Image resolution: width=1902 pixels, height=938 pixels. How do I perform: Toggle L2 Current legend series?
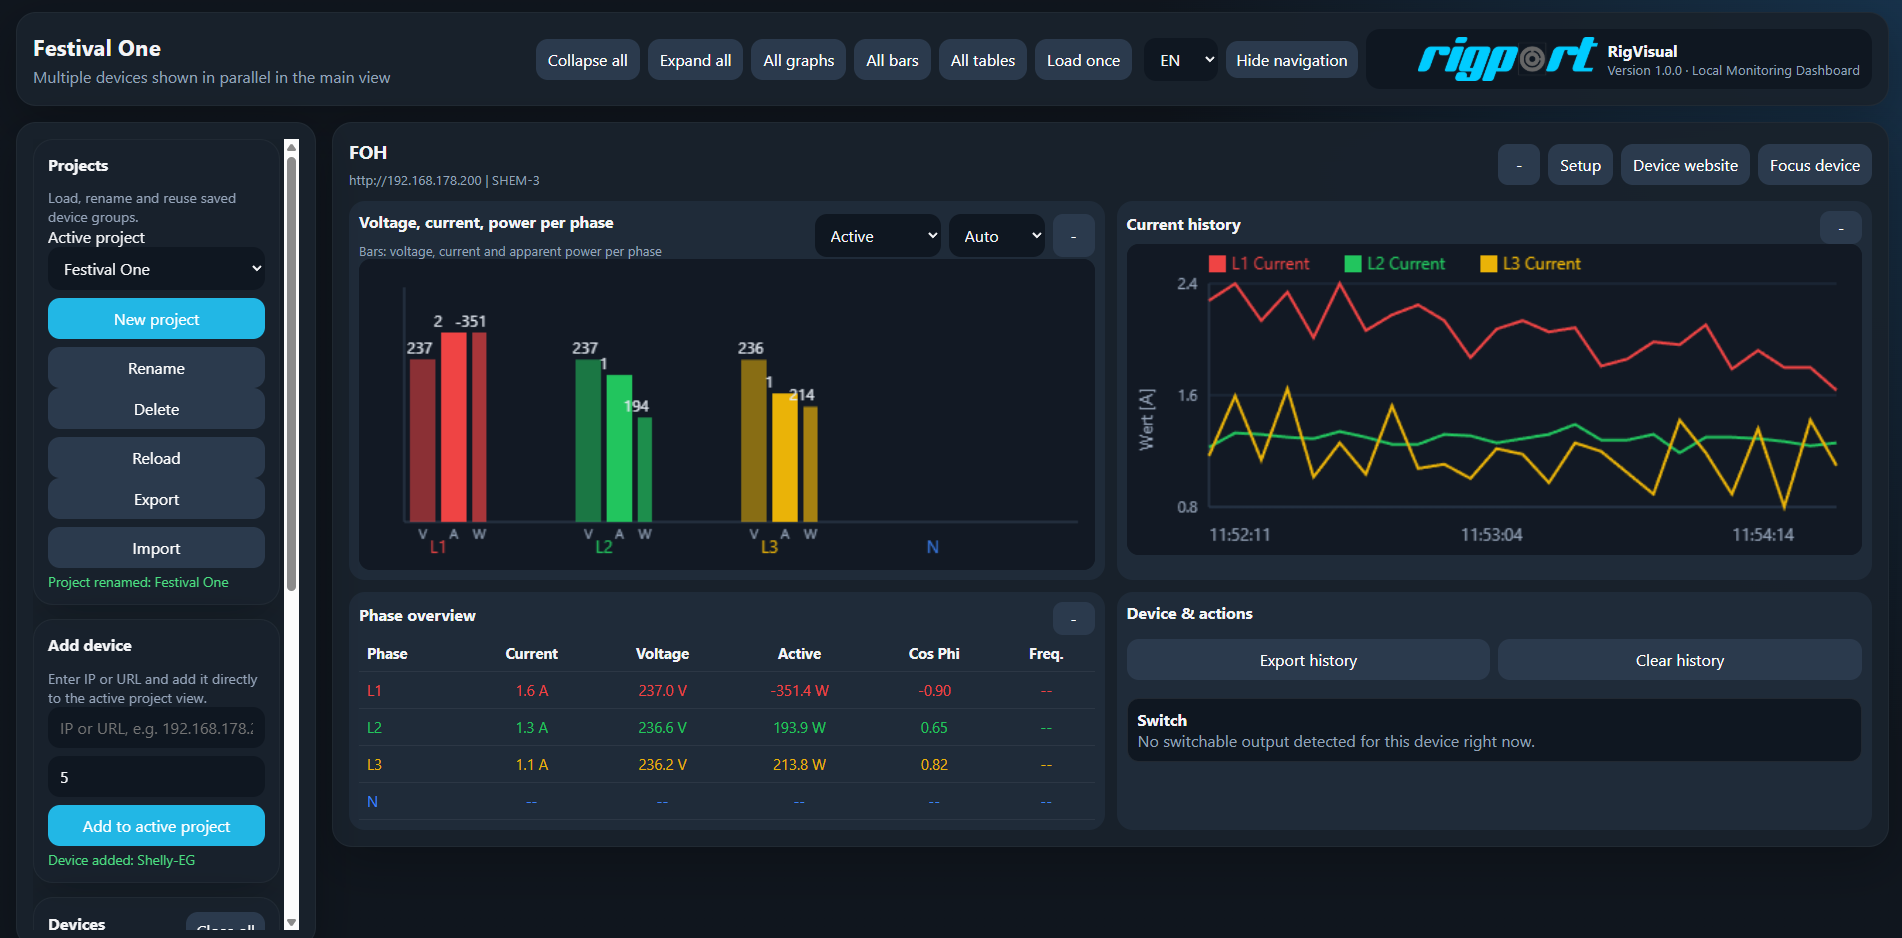pos(1395,264)
